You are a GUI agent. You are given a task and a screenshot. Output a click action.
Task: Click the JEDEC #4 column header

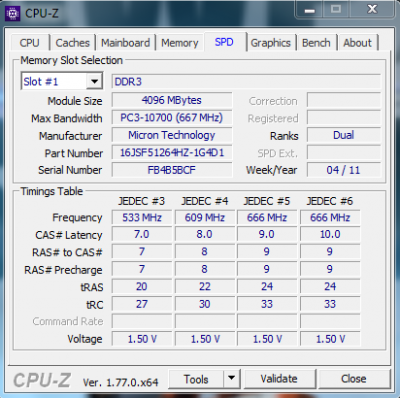(205, 201)
